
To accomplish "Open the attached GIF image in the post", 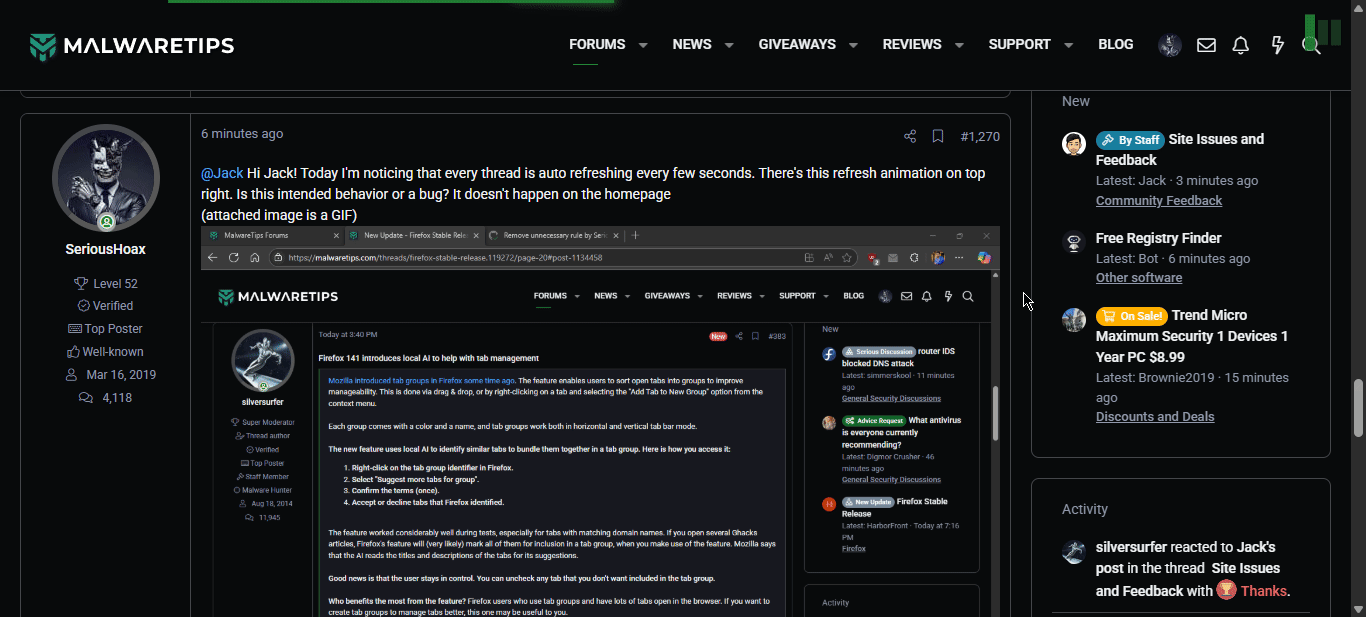I will 600,421.
